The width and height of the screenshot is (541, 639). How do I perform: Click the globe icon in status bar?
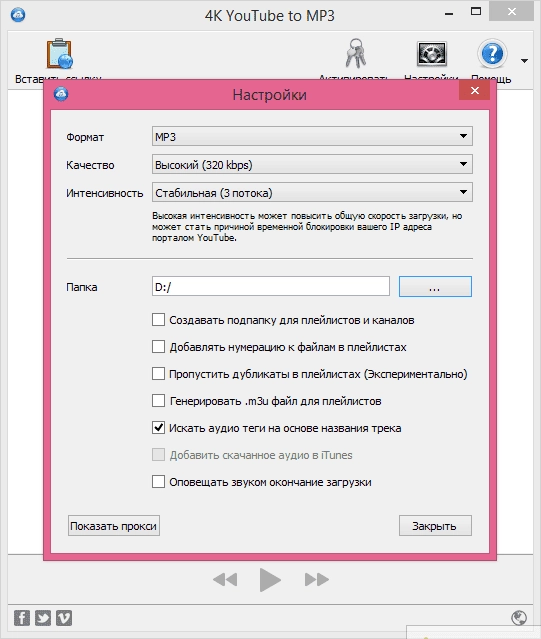(x=519, y=618)
